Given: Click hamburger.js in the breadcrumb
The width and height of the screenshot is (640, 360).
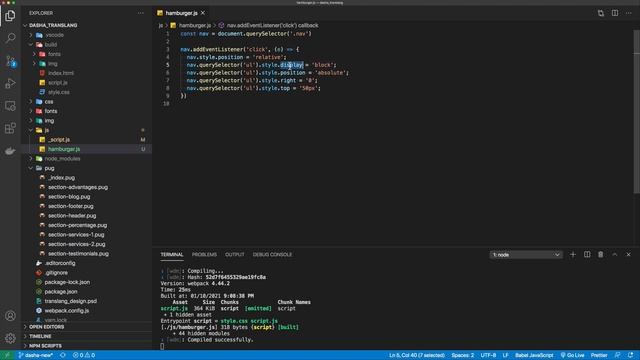Looking at the screenshot, I should coord(195,25).
